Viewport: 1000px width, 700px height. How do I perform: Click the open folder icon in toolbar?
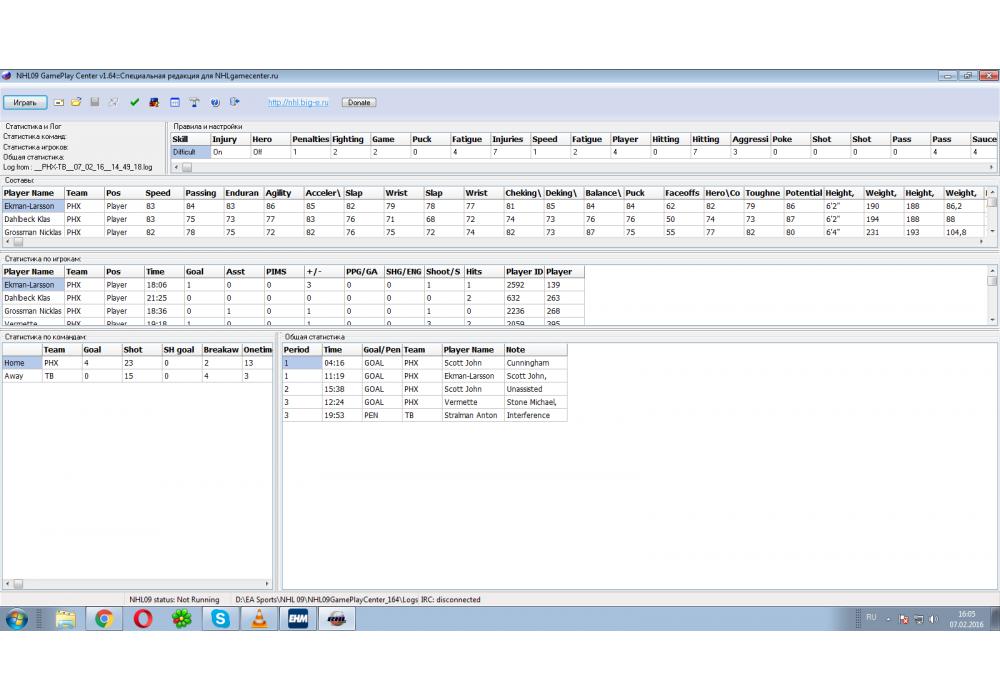pyautogui.click(x=76, y=102)
